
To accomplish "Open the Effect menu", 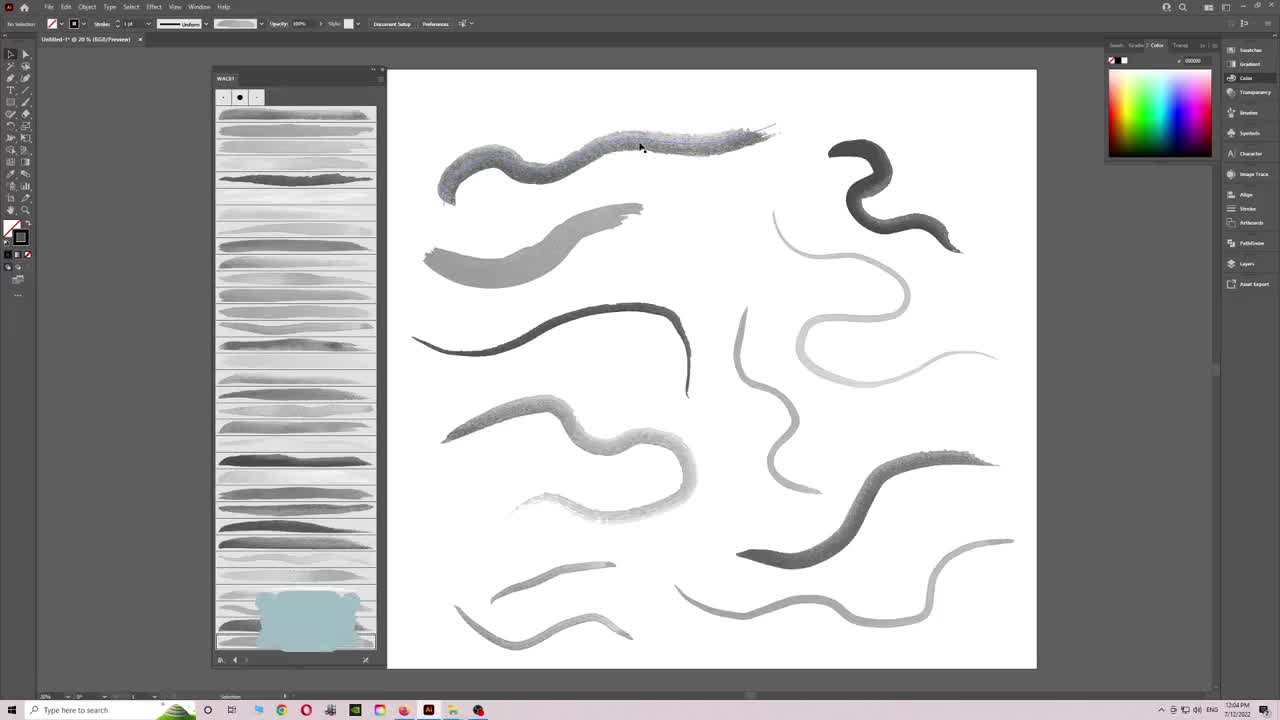I will (154, 7).
